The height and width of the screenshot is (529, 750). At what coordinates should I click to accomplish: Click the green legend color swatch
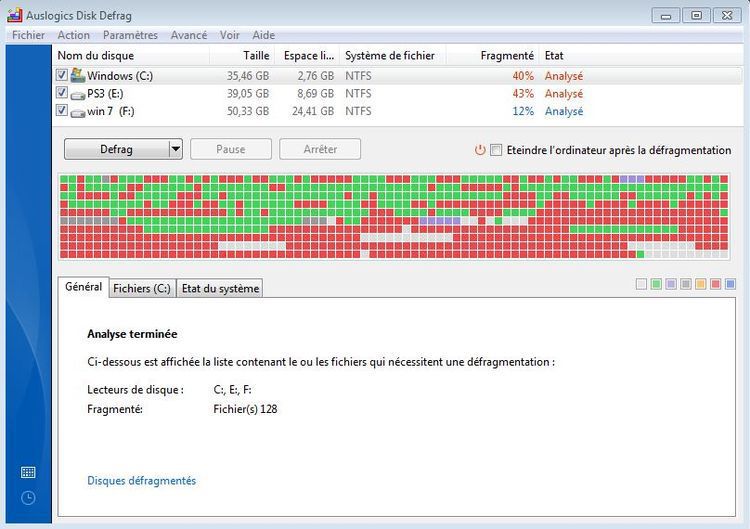(x=656, y=285)
